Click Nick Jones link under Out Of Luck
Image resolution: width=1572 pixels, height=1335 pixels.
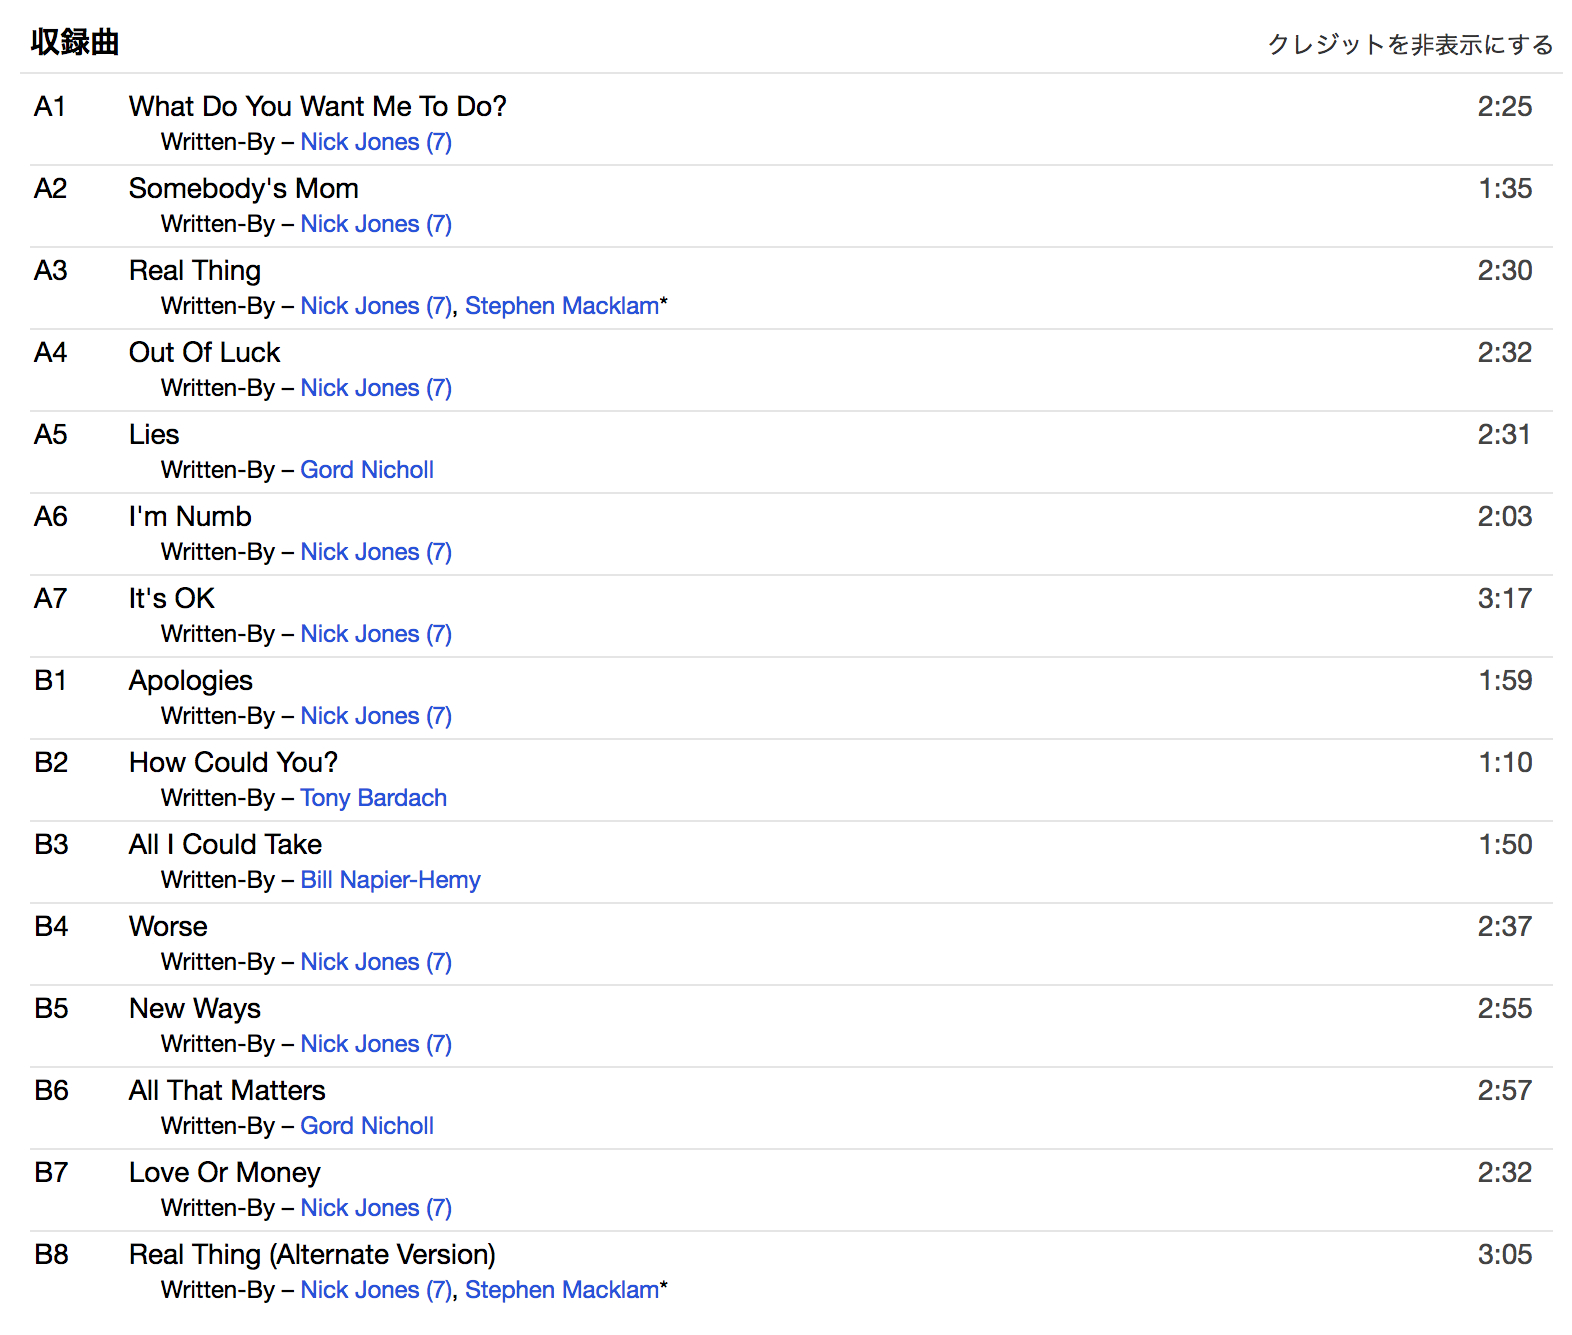[x=375, y=388]
